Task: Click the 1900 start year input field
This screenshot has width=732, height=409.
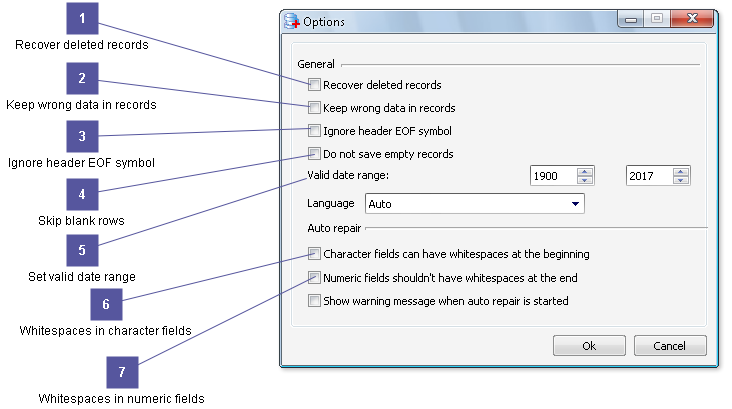Action: pos(552,176)
